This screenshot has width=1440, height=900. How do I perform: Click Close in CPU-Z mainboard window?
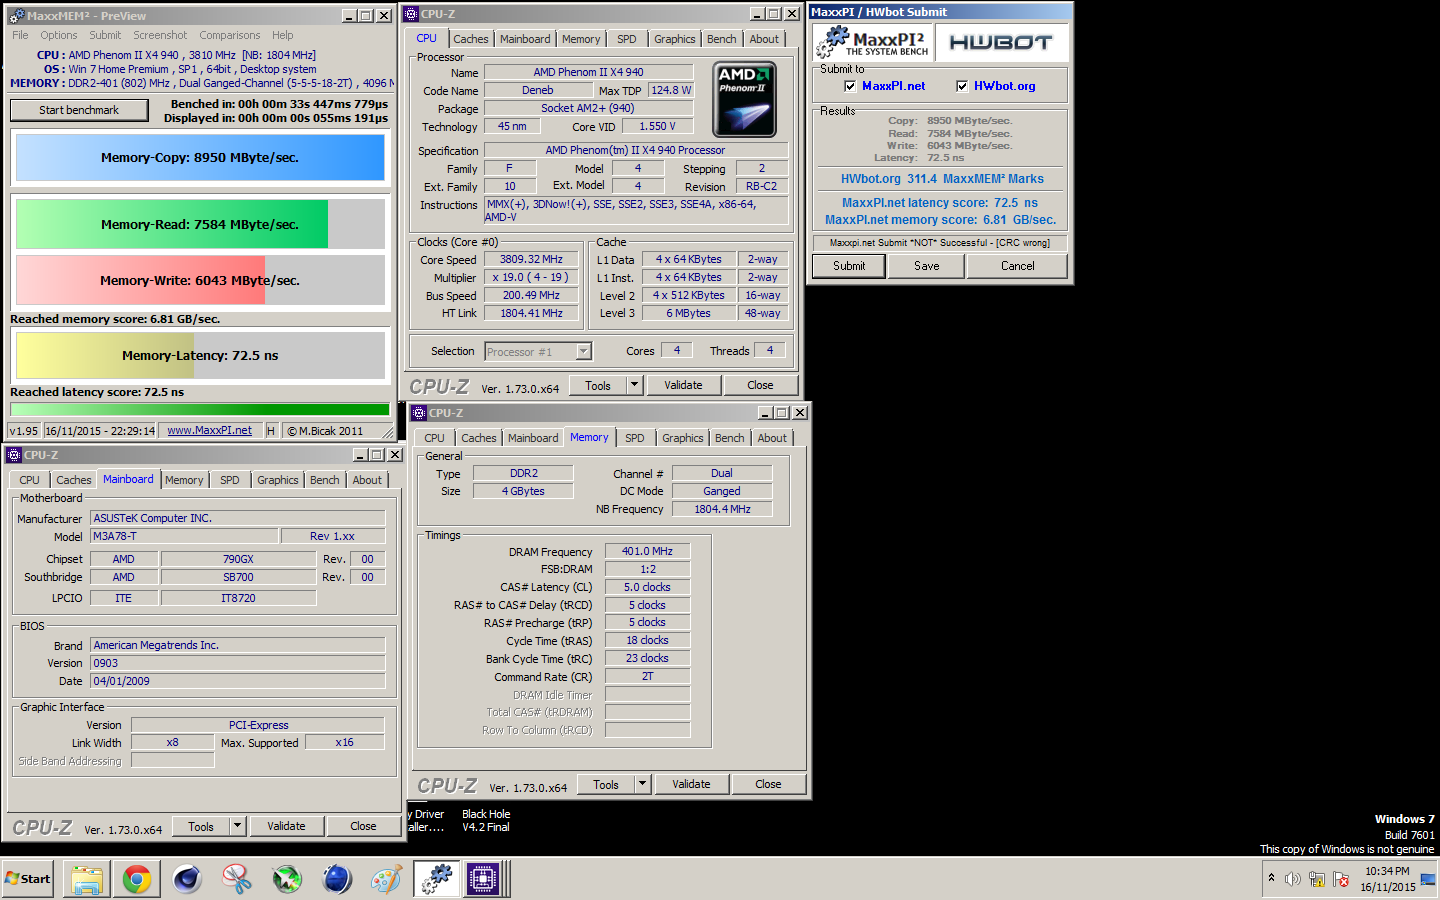point(364,826)
